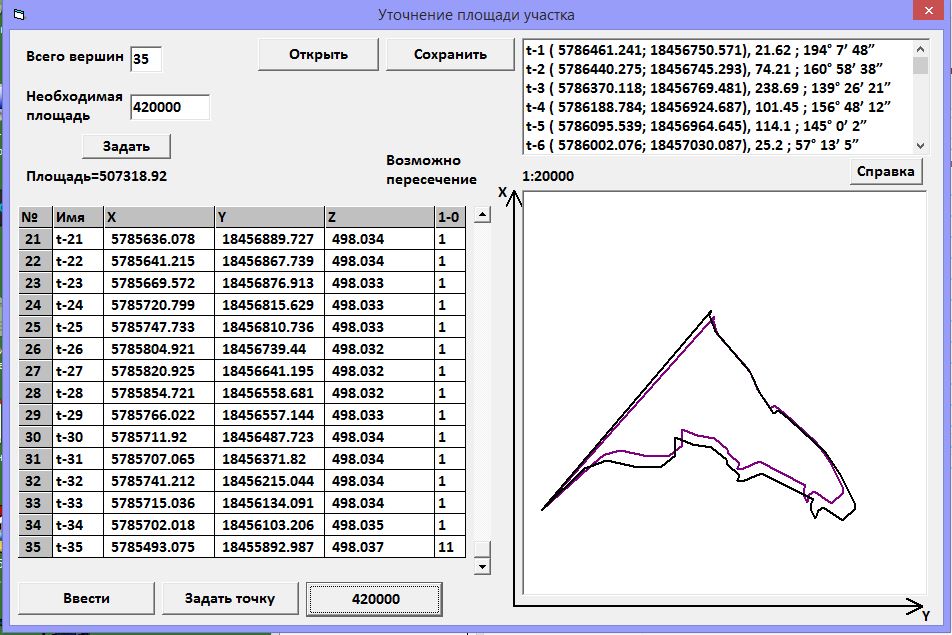Viewport: 952px width, 635px height.
Task: Click the coordinate list scroll up arrow
Action: pos(920,49)
